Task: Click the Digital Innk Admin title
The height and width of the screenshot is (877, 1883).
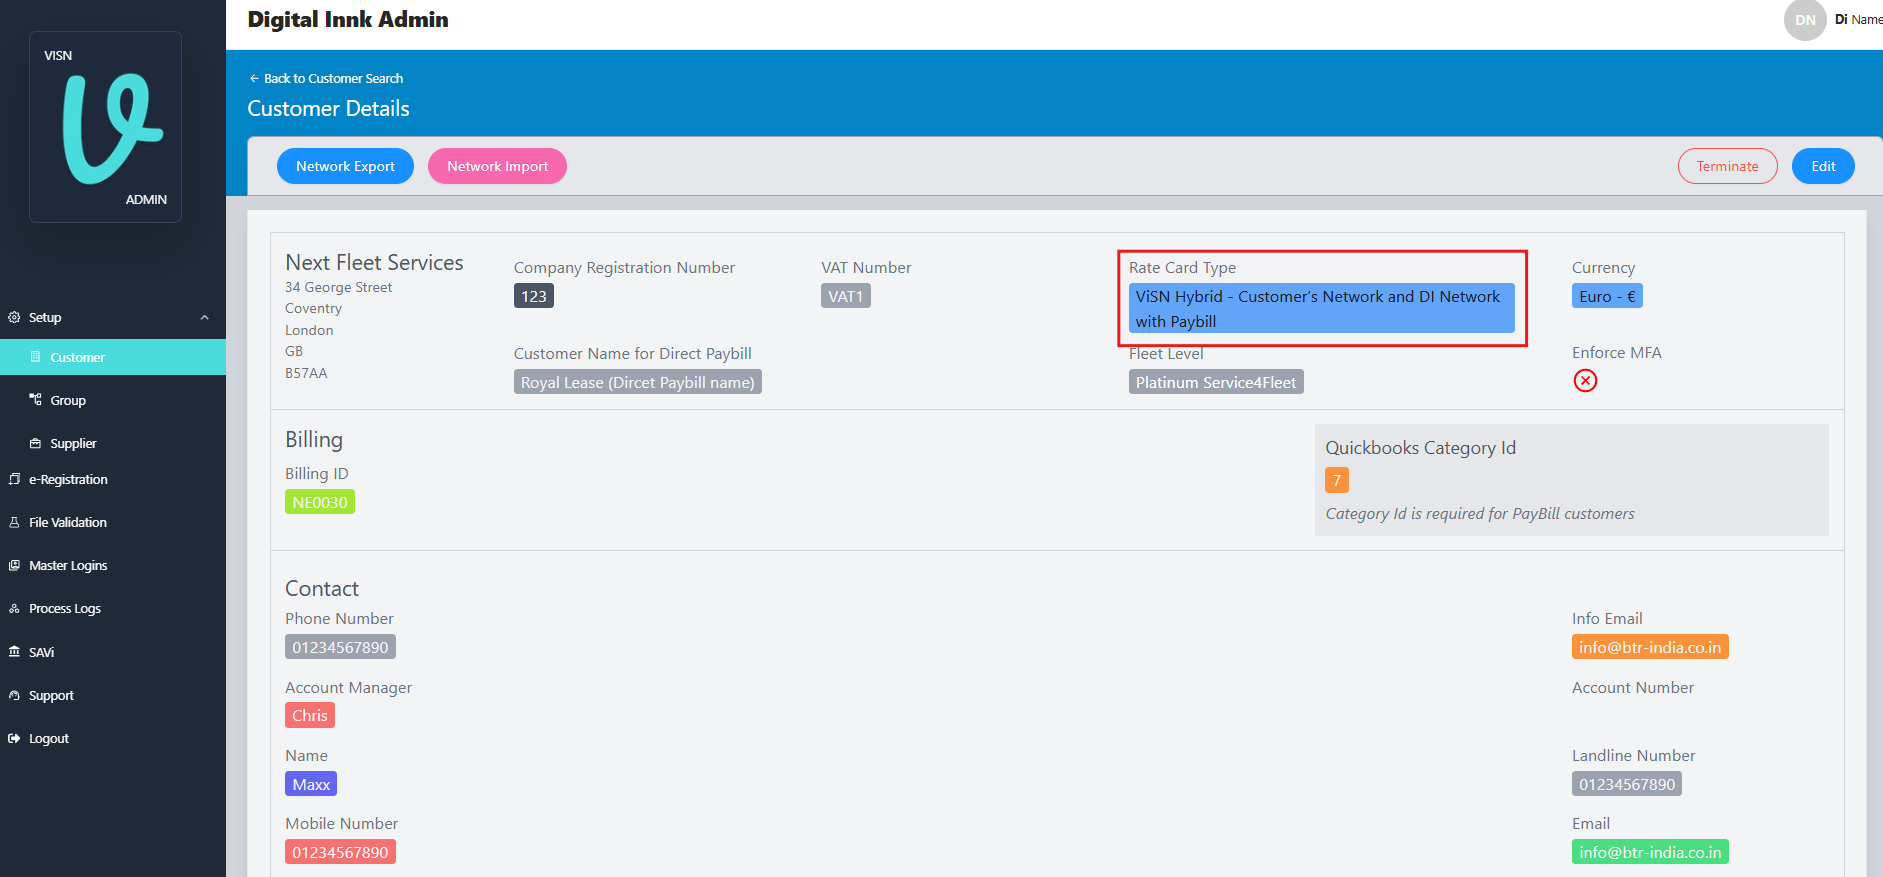Action: point(348,19)
